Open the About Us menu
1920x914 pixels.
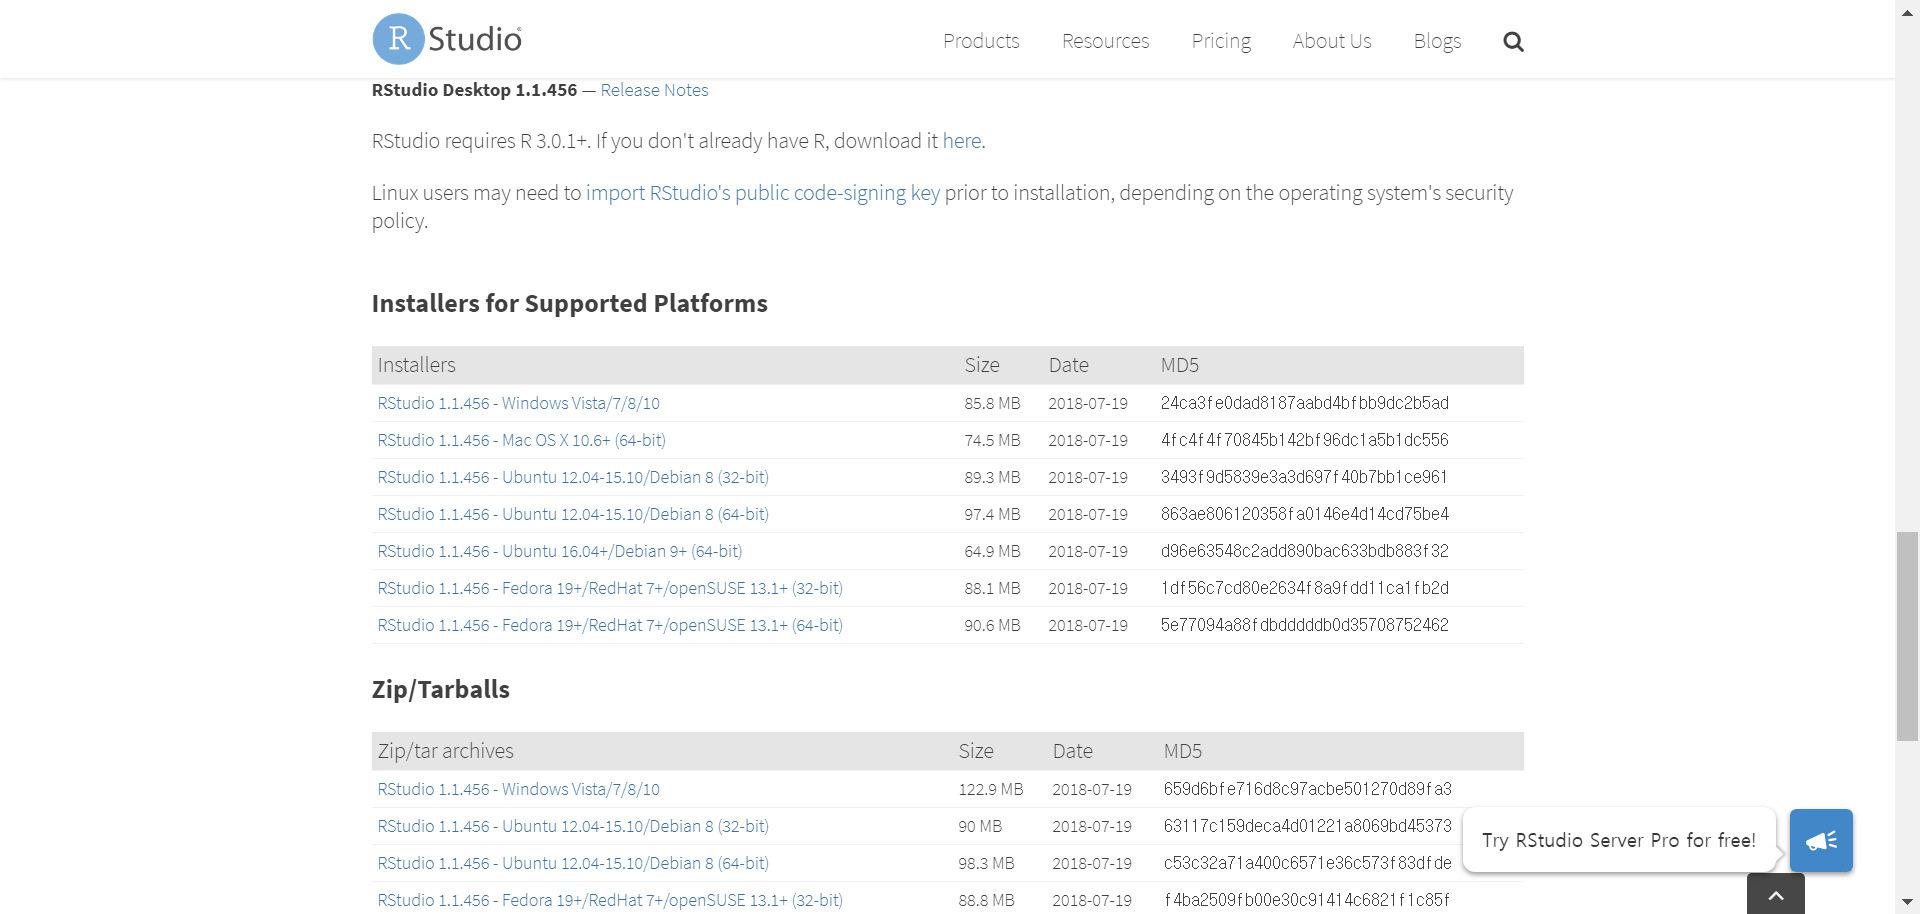point(1332,41)
